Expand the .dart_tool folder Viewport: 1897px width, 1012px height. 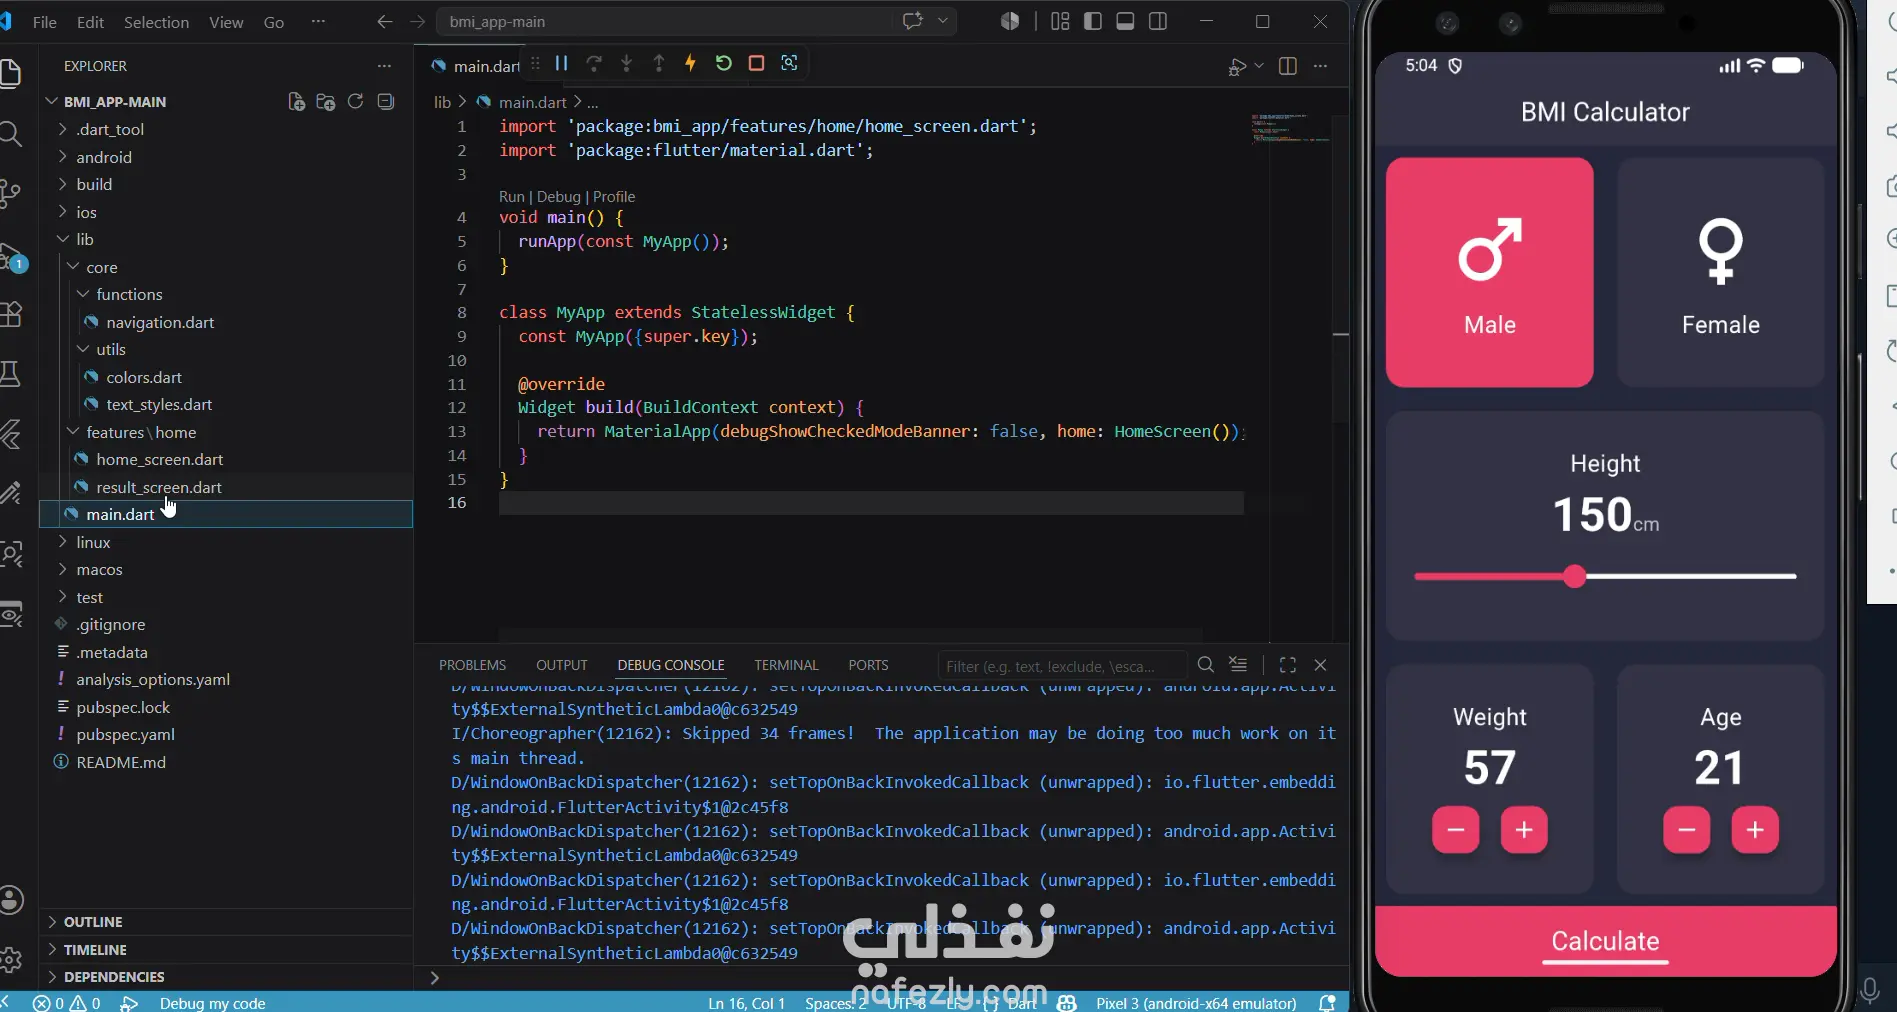pyautogui.click(x=110, y=129)
